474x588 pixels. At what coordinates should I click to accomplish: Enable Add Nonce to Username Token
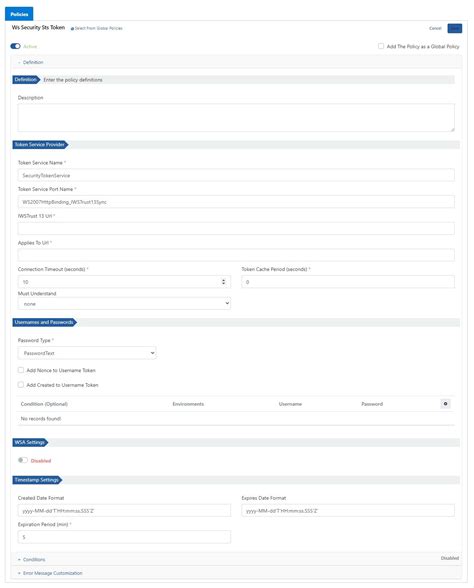click(x=21, y=370)
